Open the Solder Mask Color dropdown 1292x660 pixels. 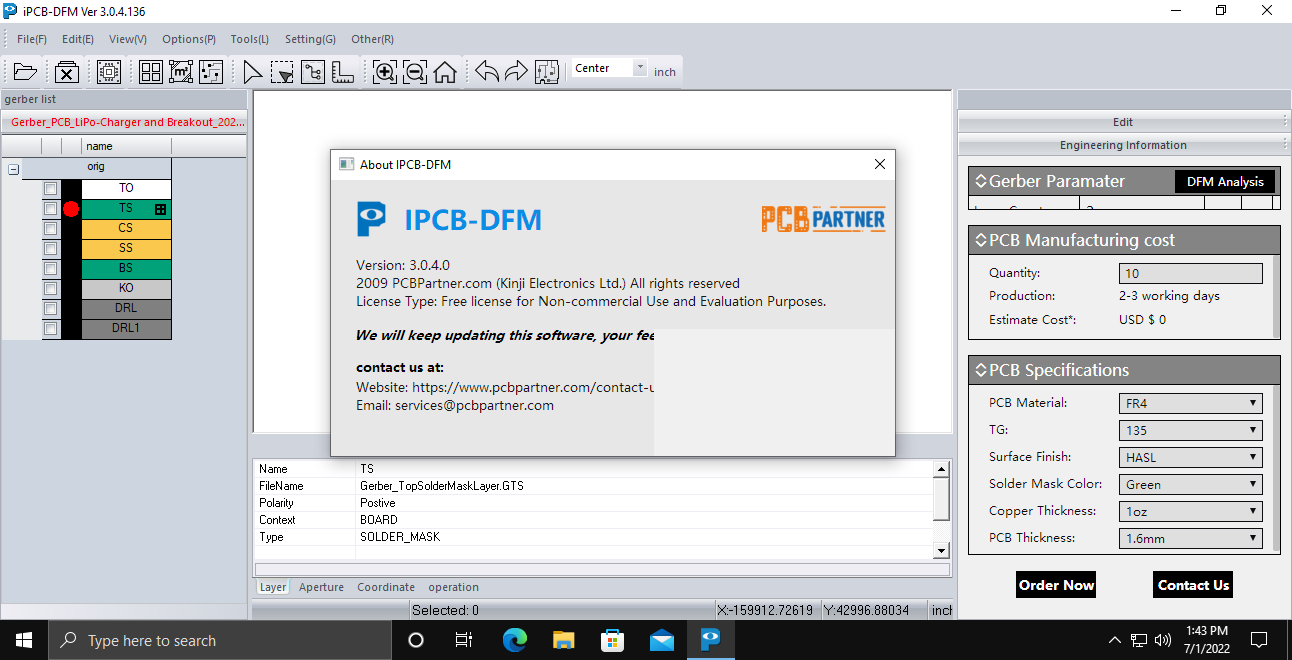(x=1190, y=484)
